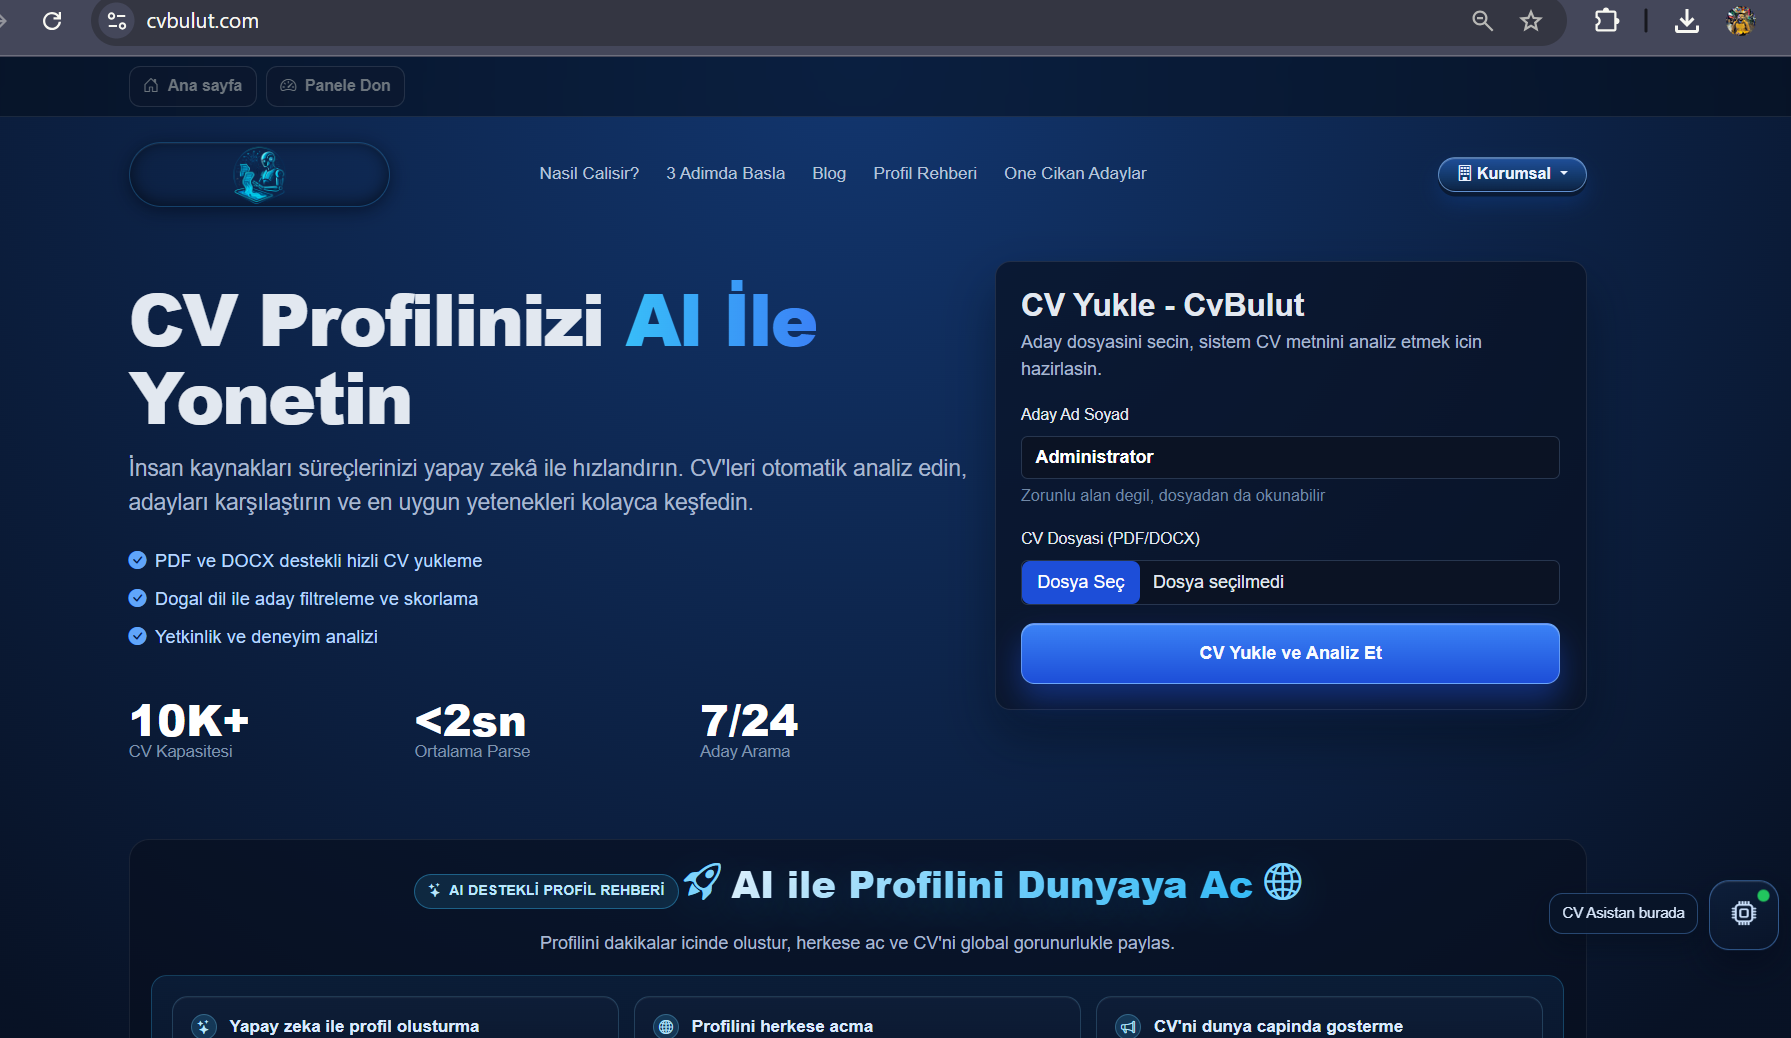Open 3 Adimda Basla nav link

click(726, 173)
